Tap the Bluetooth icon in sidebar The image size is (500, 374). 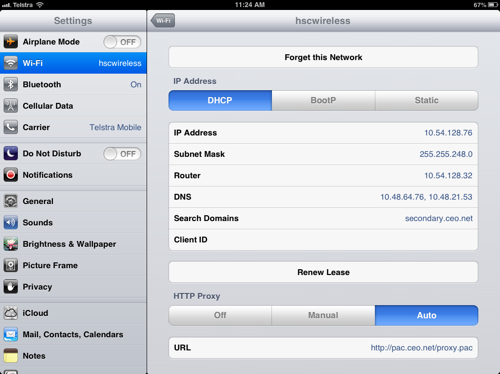11,84
